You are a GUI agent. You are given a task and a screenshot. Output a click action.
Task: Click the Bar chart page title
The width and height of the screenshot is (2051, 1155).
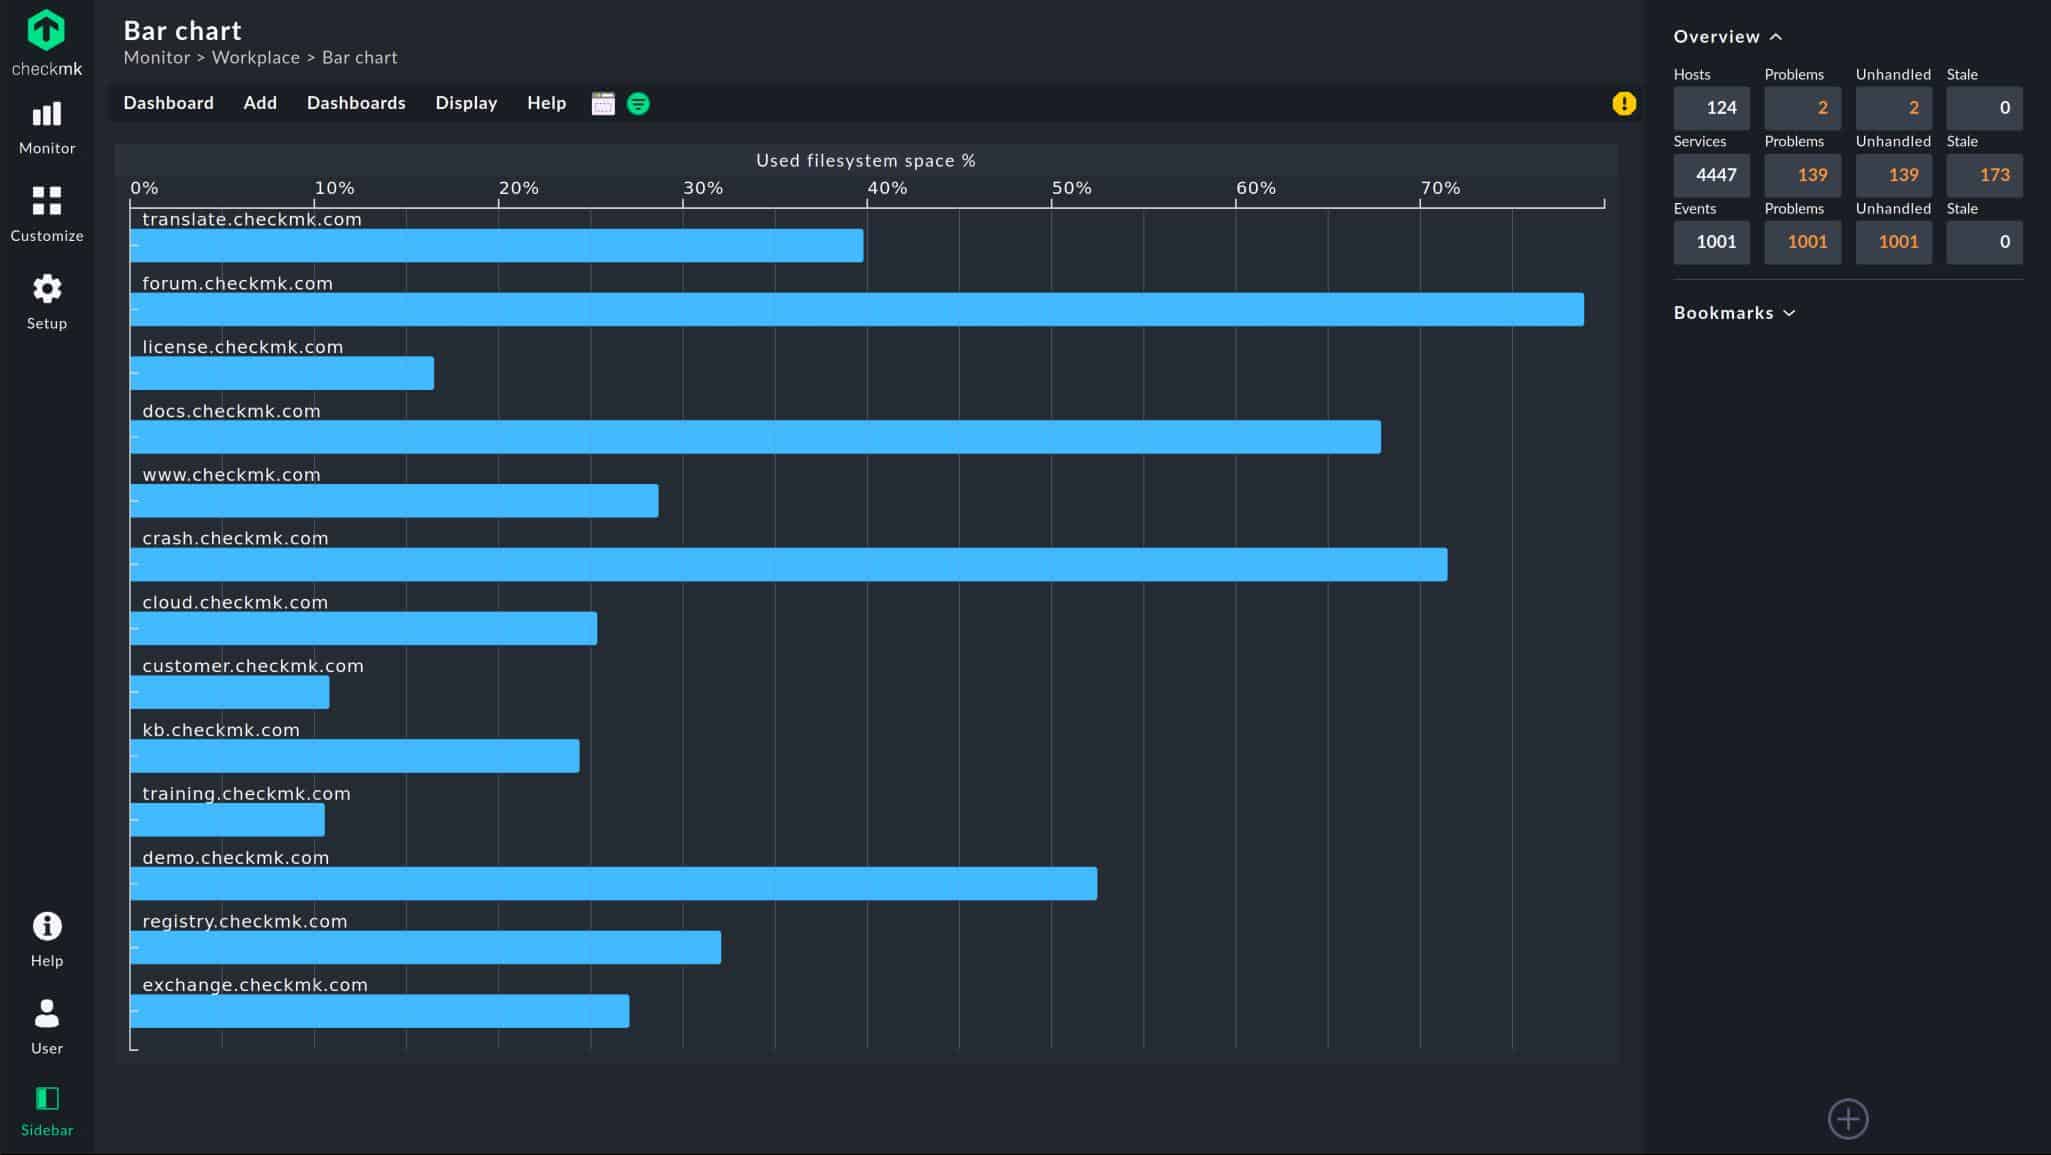(x=182, y=30)
